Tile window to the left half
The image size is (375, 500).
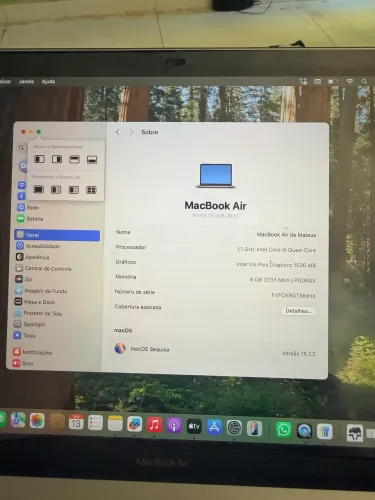point(39,159)
